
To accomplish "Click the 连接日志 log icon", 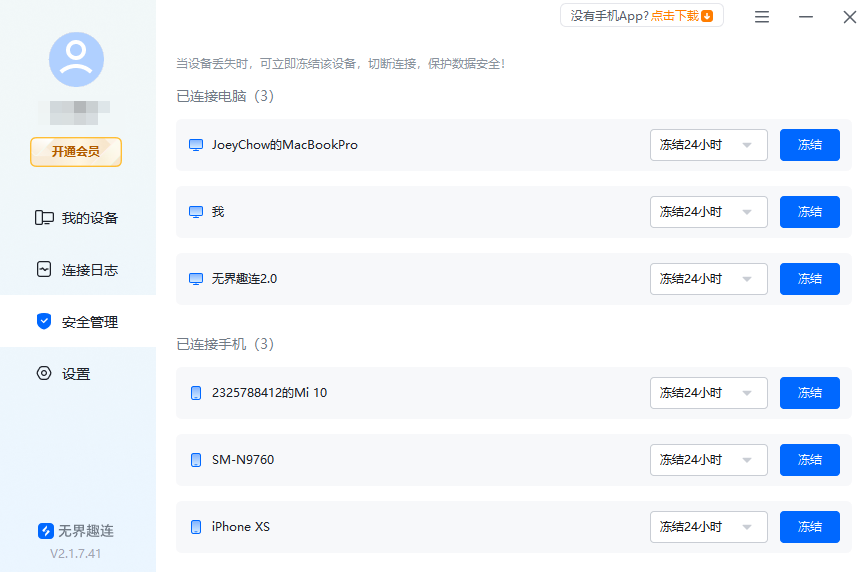I will click(x=44, y=269).
